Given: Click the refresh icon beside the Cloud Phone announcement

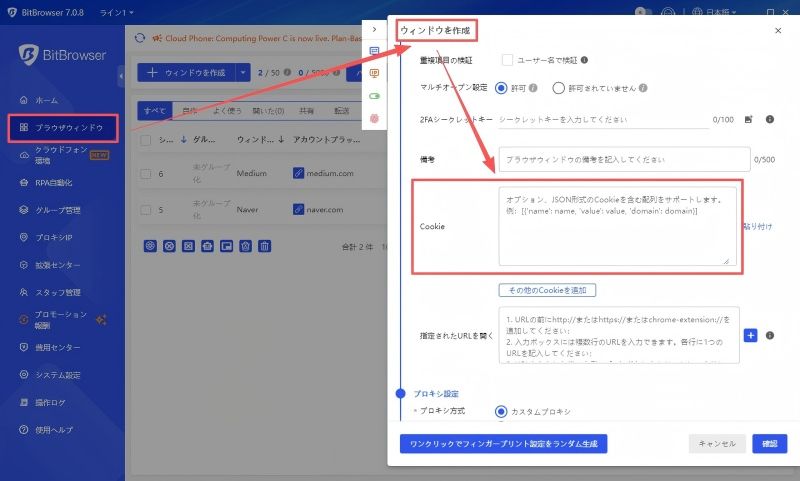Looking at the screenshot, I should pyautogui.click(x=140, y=38).
